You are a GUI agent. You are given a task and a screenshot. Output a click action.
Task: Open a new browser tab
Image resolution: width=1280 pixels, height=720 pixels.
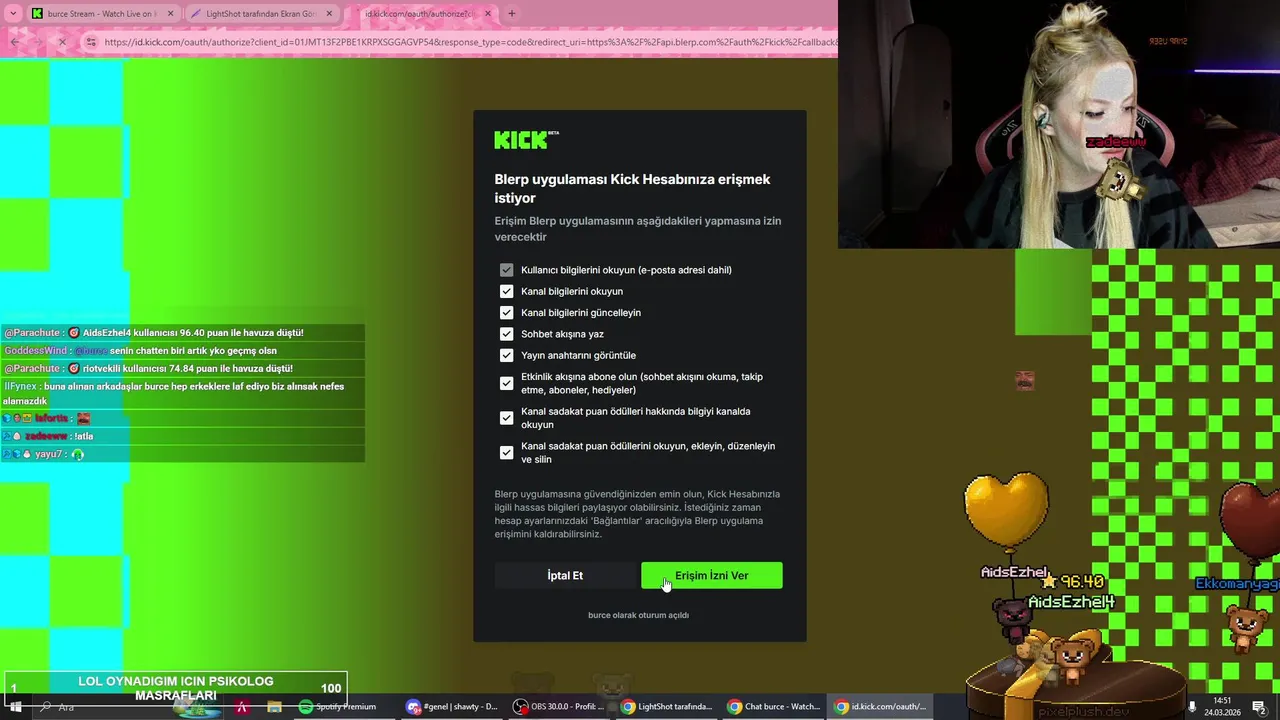click(x=511, y=14)
